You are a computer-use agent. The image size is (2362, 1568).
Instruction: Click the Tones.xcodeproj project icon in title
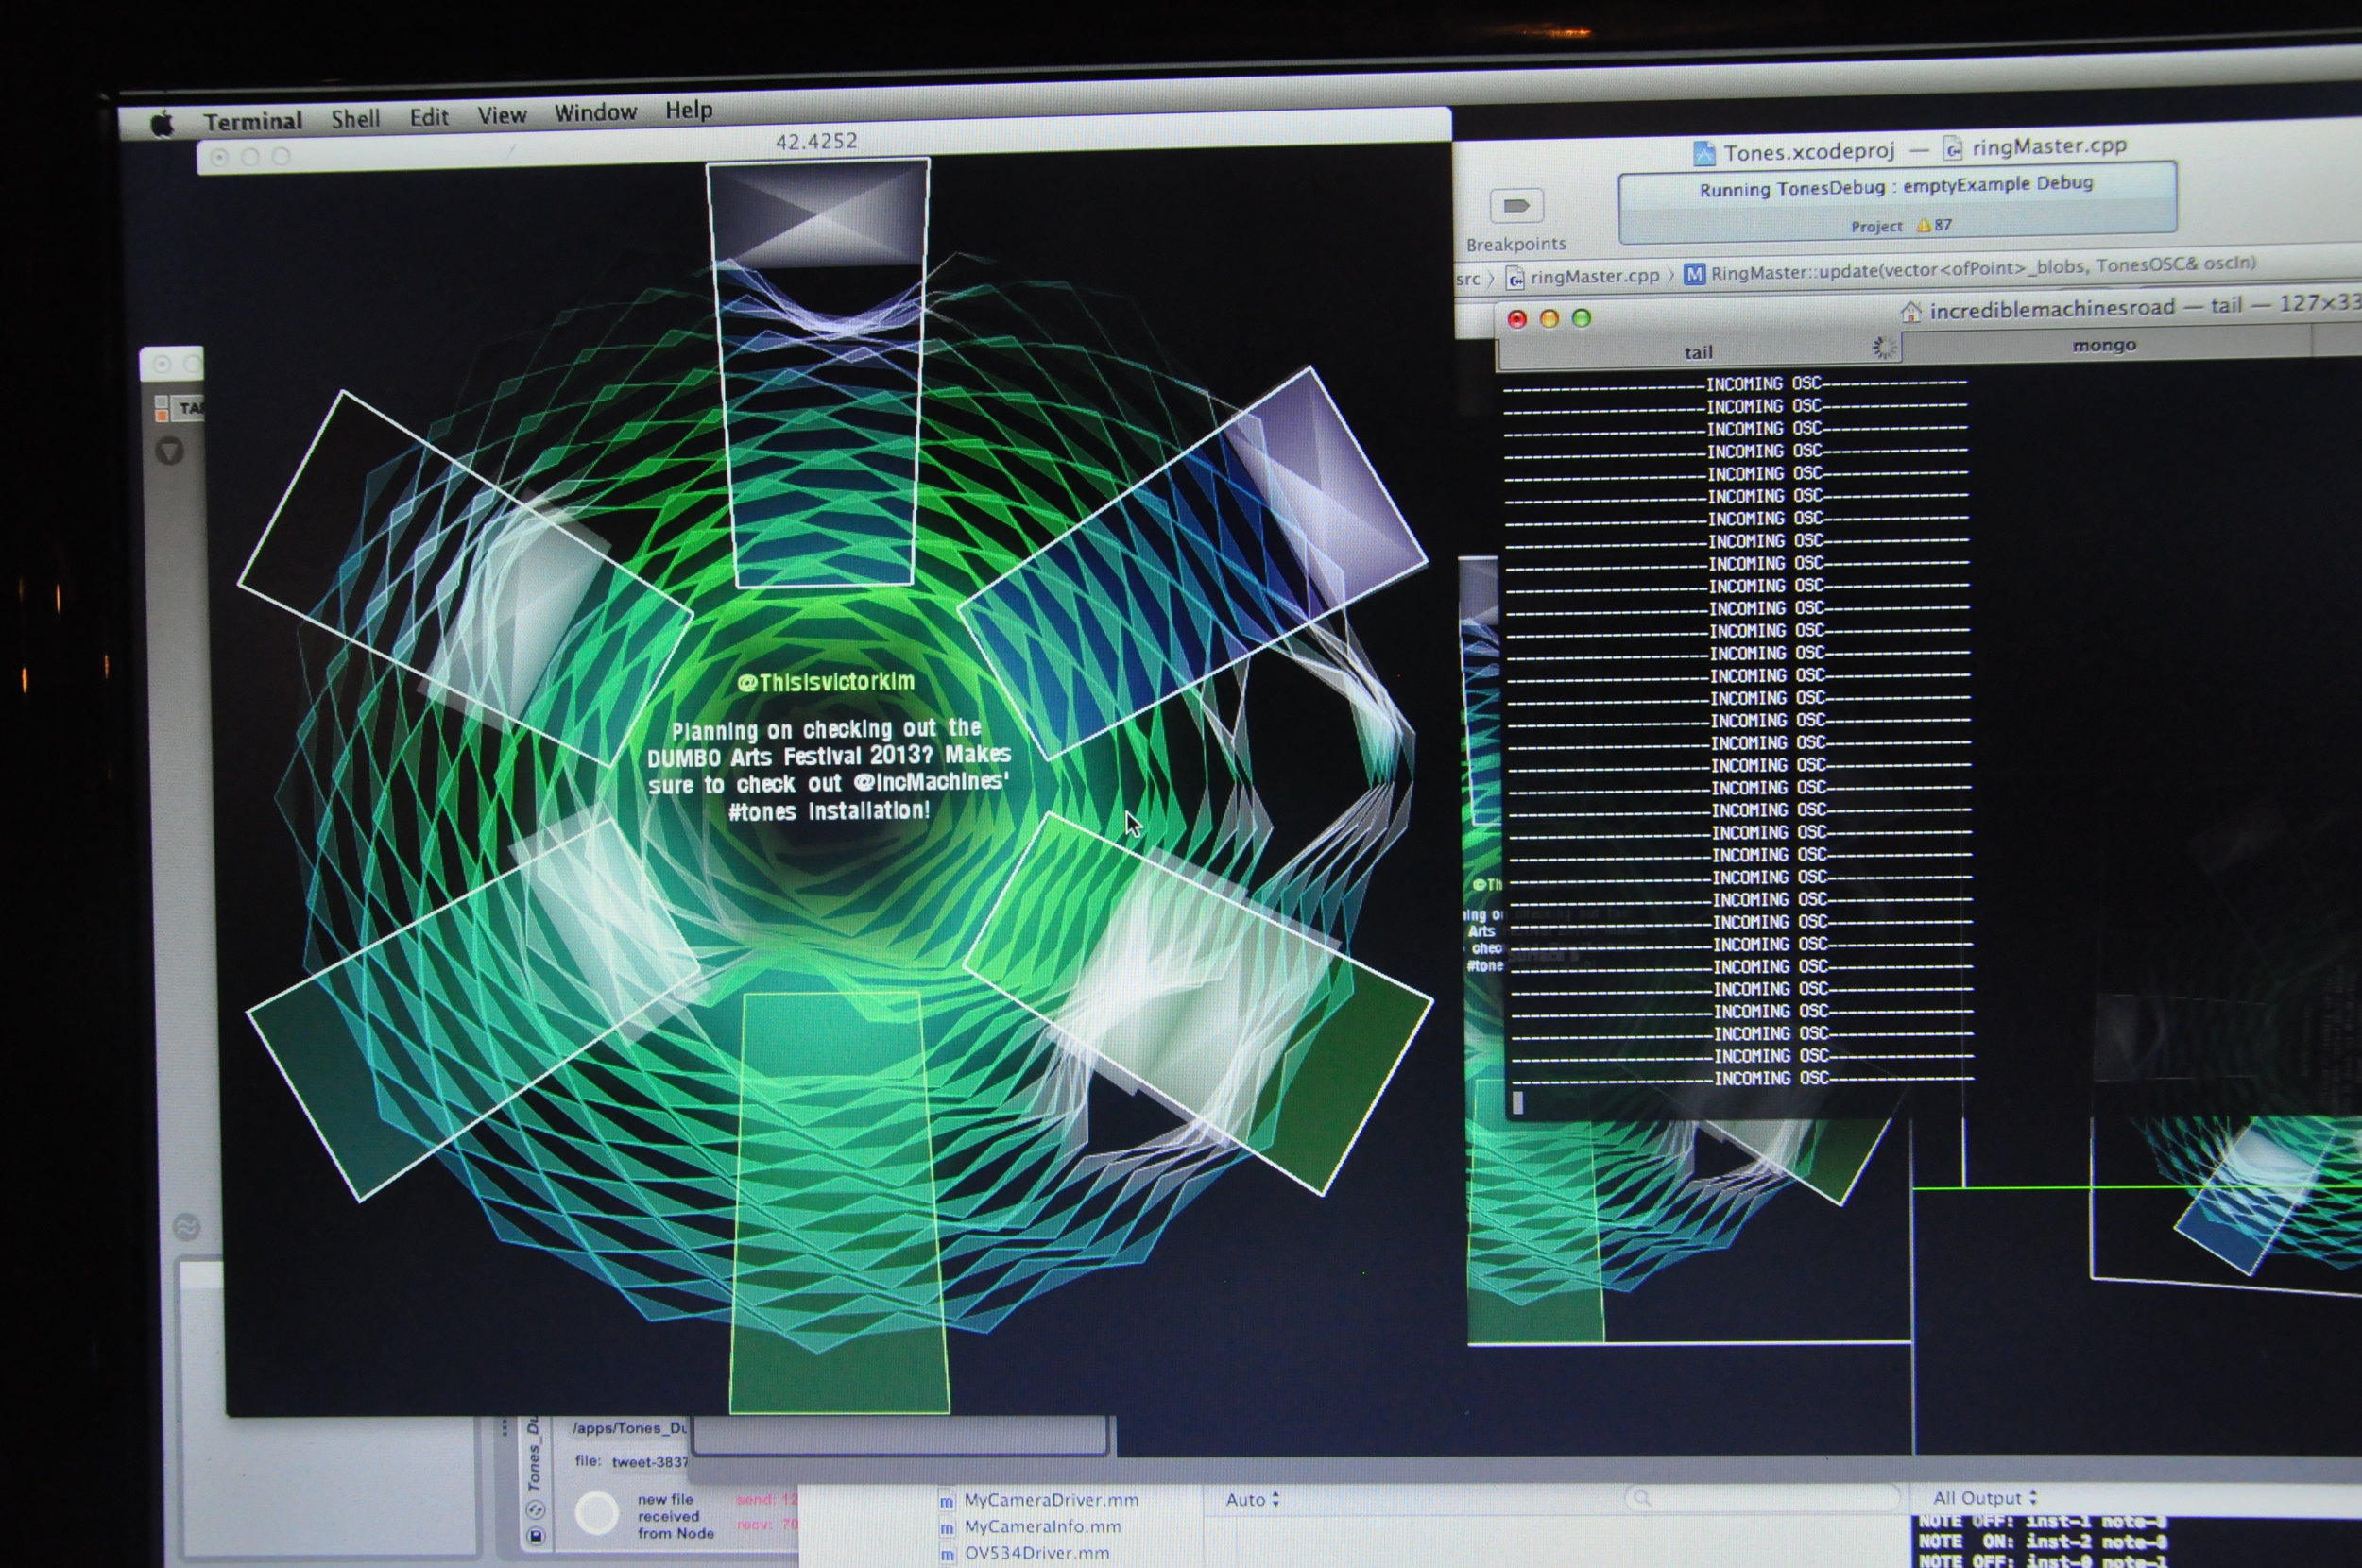1704,153
